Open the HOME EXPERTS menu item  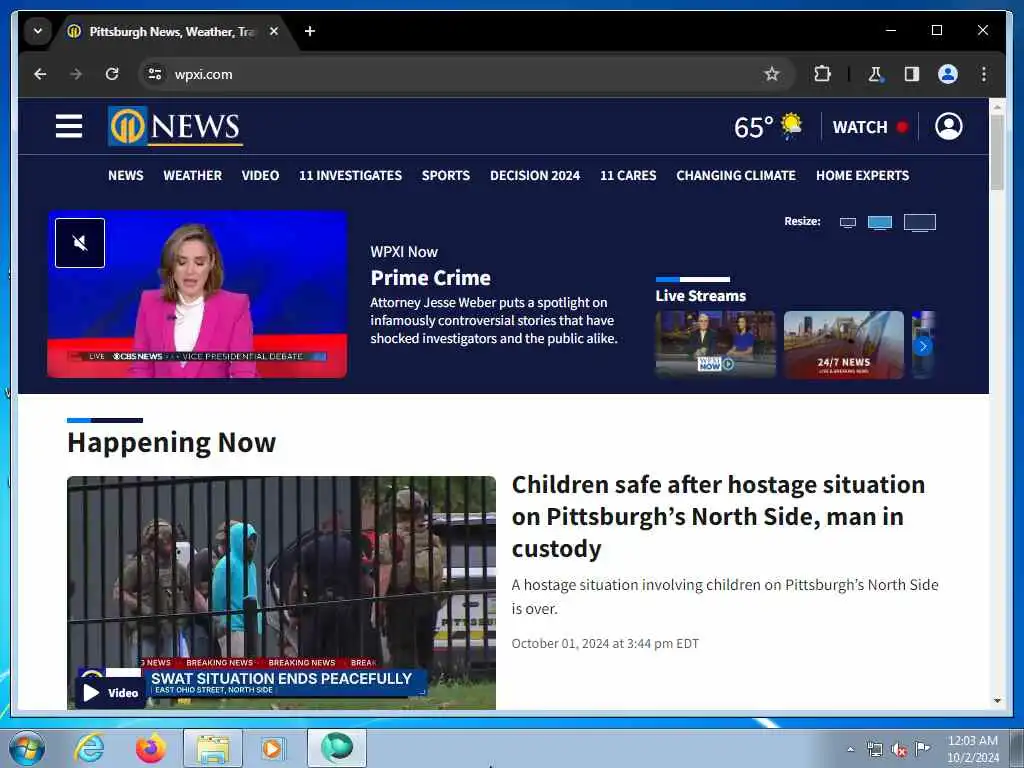(862, 175)
